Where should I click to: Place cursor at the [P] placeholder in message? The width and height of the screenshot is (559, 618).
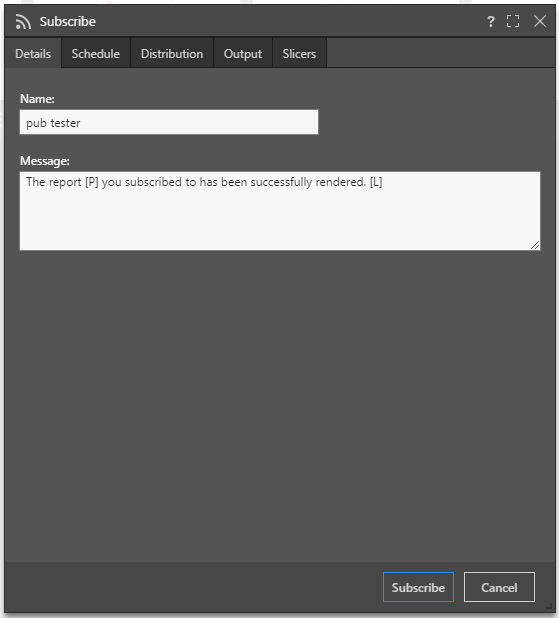[91, 182]
